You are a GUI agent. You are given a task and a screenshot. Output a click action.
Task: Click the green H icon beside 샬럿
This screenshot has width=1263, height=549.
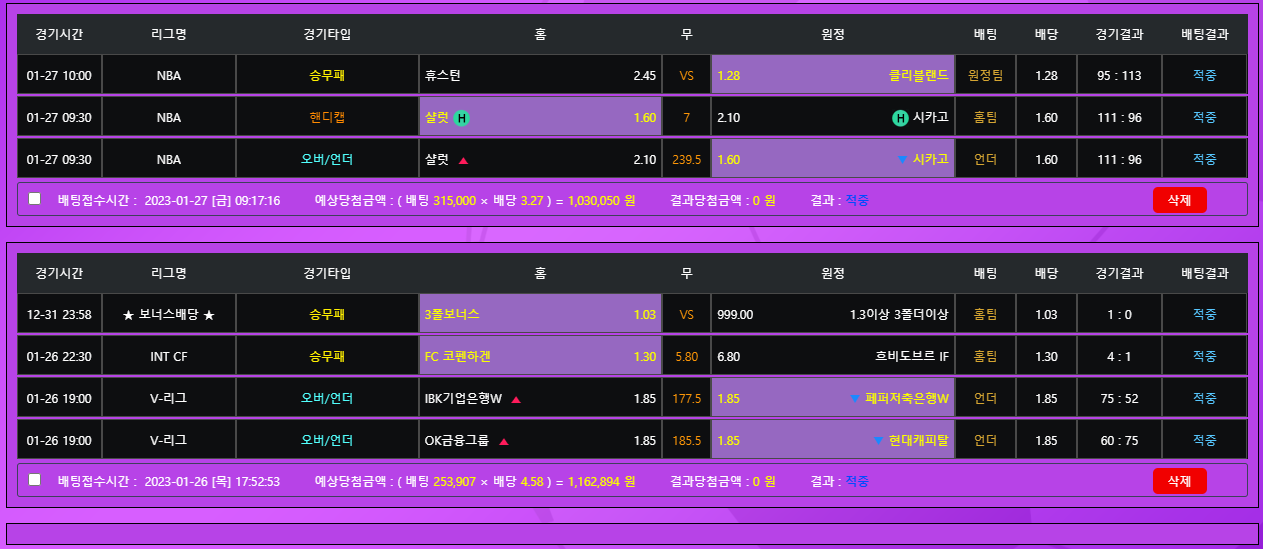pos(461,118)
